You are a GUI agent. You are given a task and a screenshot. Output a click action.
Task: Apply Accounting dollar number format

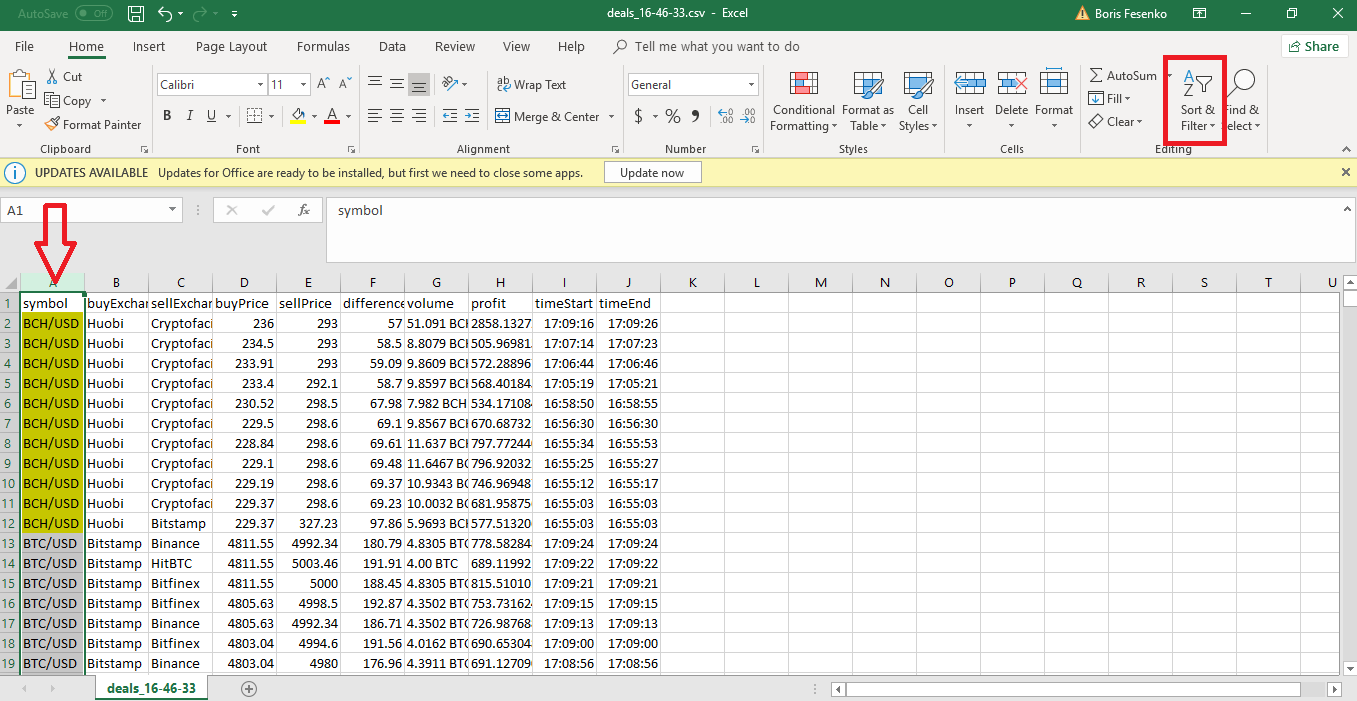pos(639,117)
